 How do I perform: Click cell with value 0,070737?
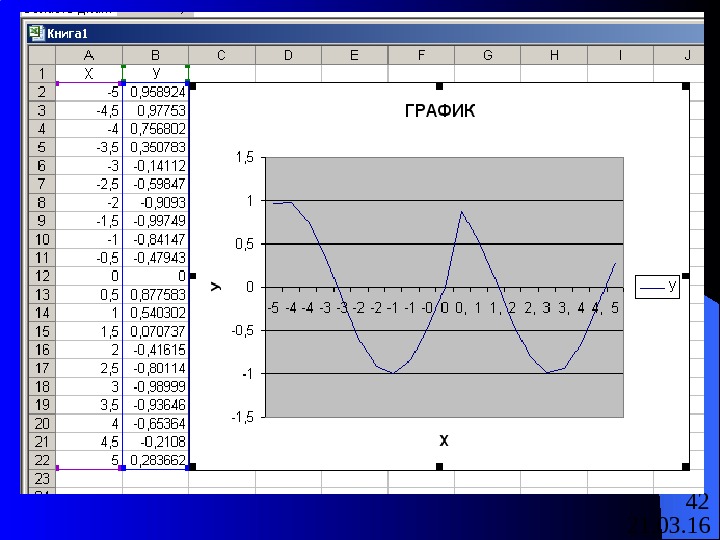[x=155, y=331]
